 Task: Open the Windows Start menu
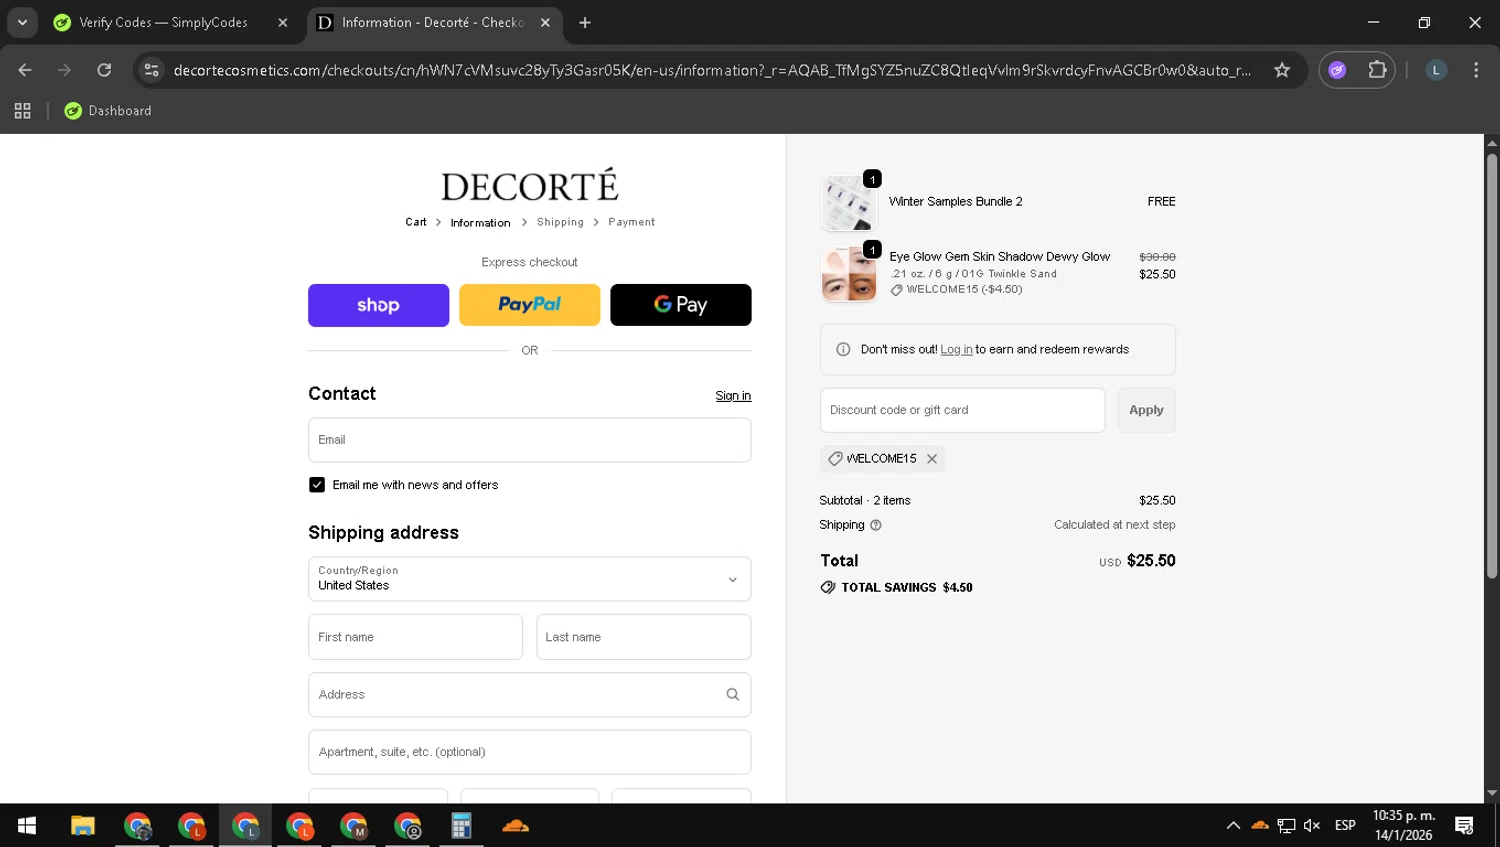point(27,826)
